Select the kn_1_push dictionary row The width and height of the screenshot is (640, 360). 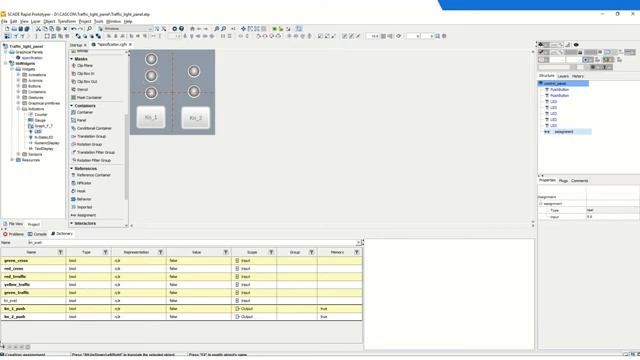(181, 309)
